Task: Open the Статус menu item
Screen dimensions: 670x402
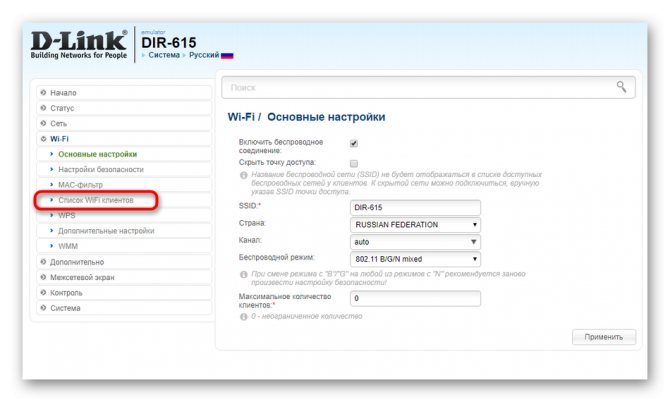Action: click(x=124, y=108)
